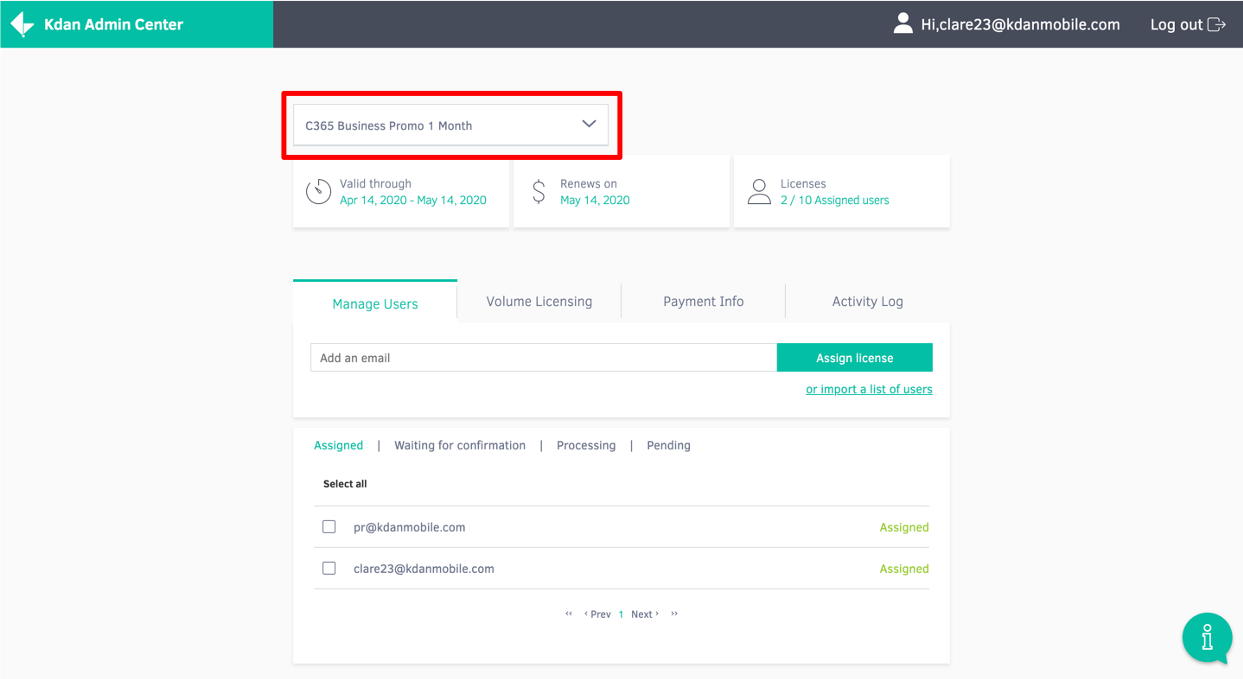Open the C365 Business Promo 1 Month dropdown
Image resolution: width=1243 pixels, height=679 pixels.
pyautogui.click(x=450, y=125)
